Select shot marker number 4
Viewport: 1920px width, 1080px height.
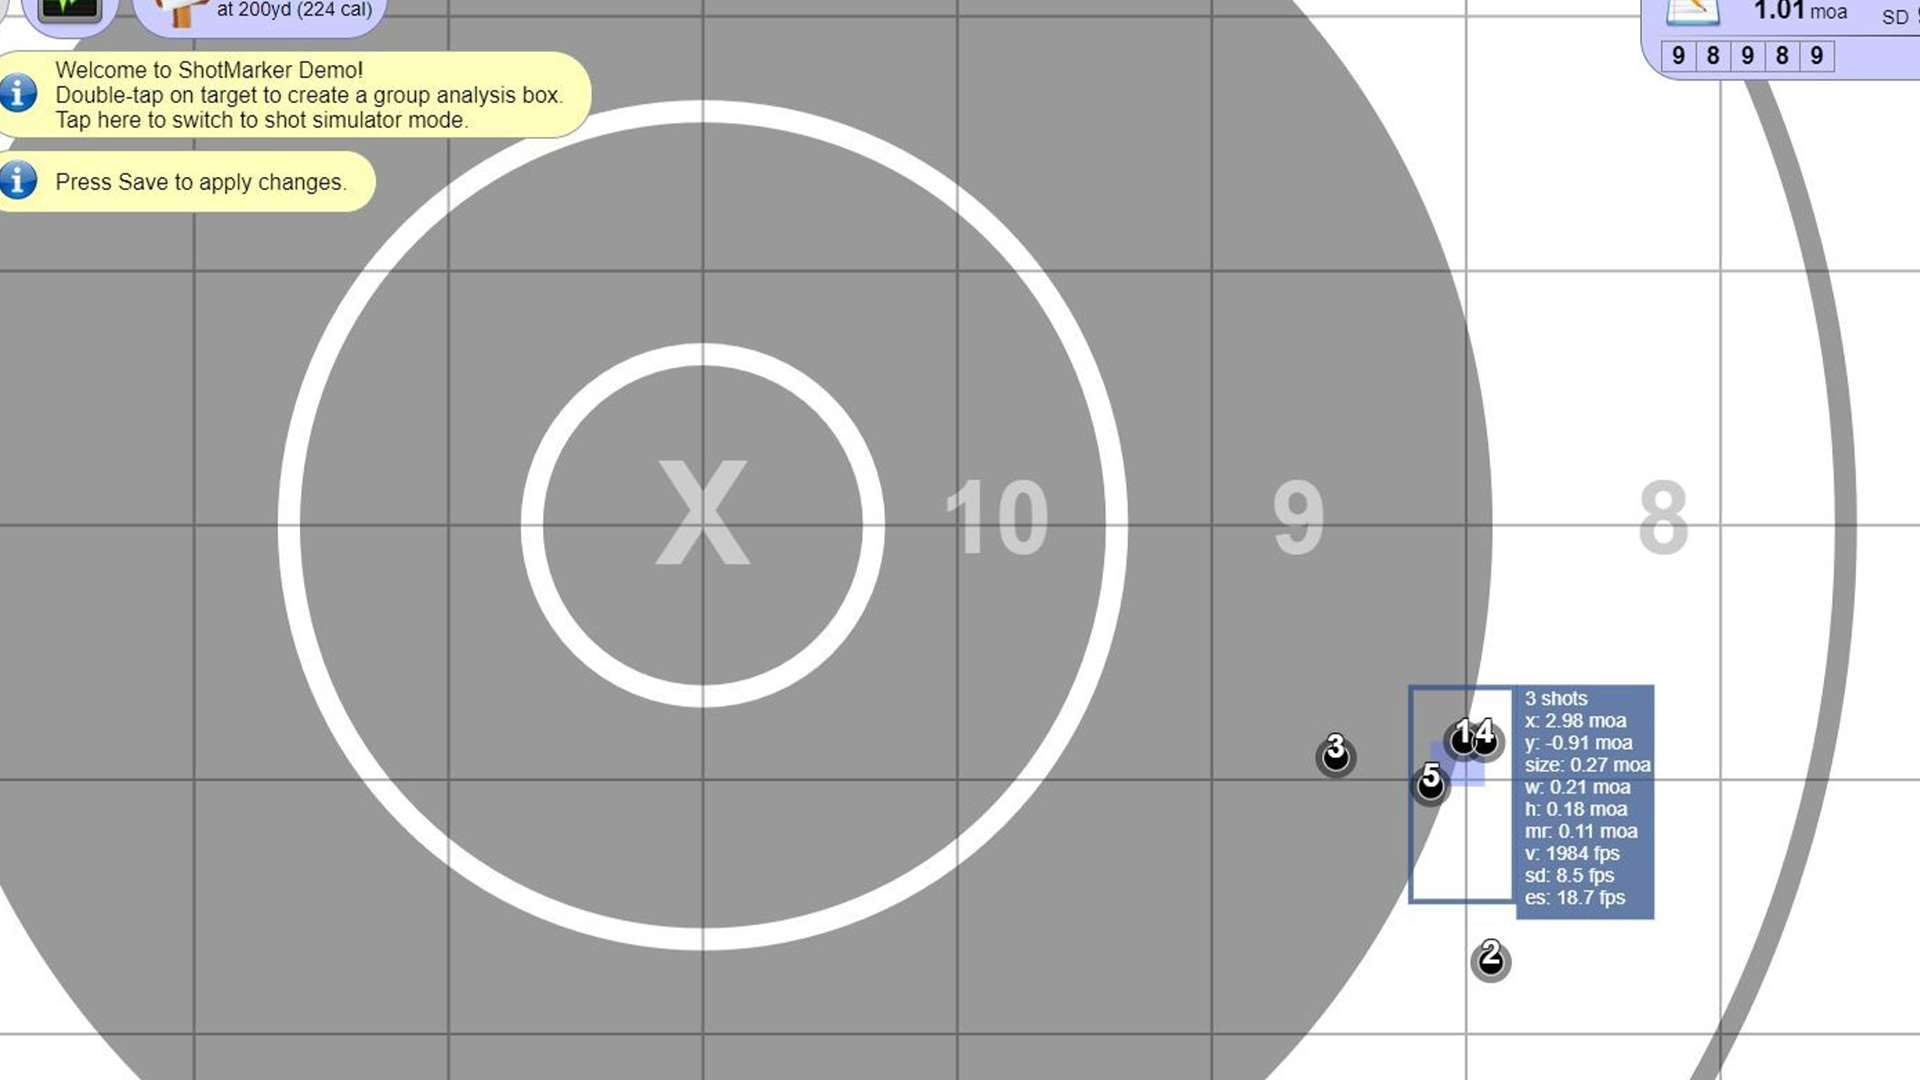(1487, 739)
